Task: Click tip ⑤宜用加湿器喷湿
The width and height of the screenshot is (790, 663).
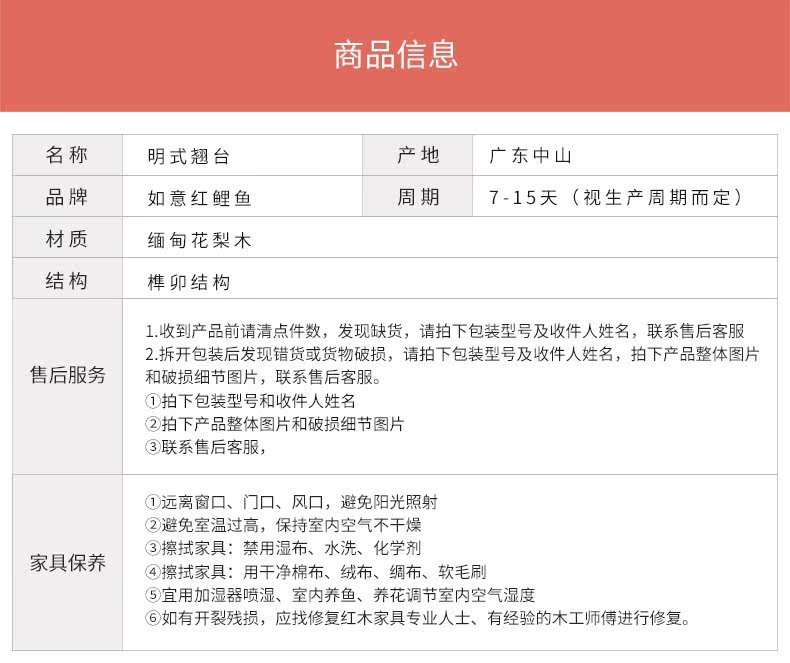Action: coord(340,595)
